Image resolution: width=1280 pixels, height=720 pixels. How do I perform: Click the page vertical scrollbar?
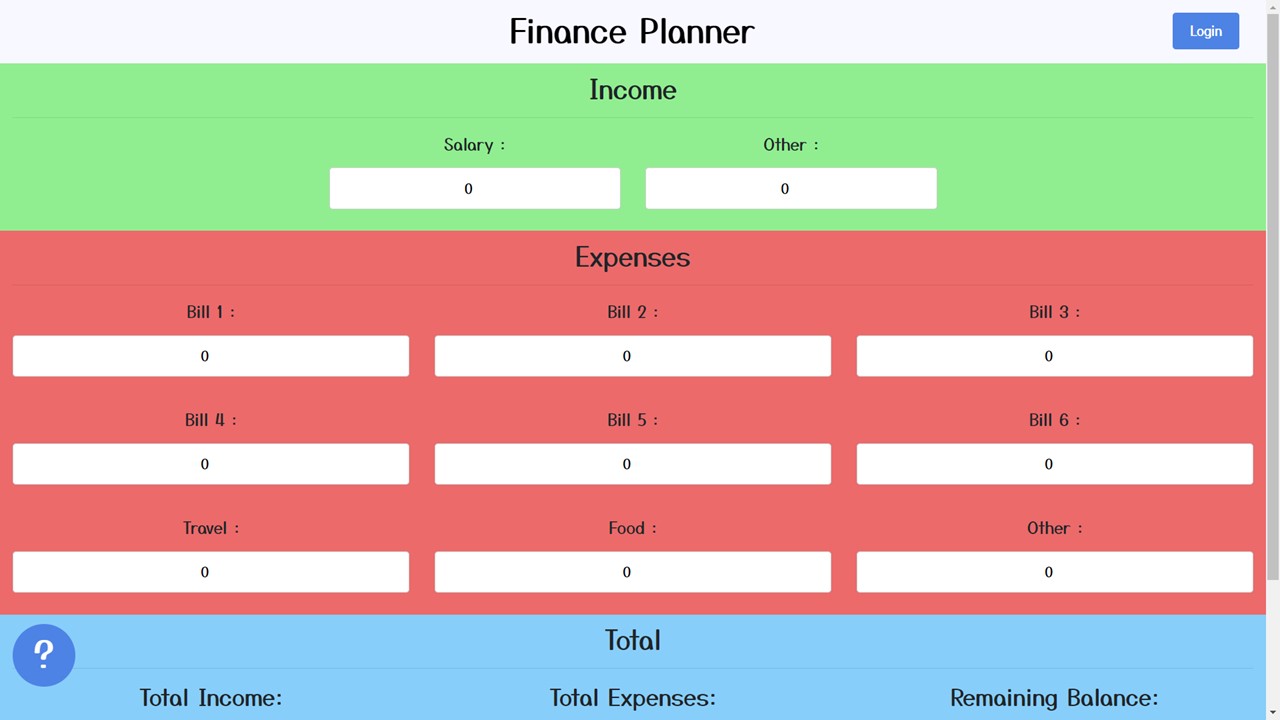(x=1272, y=300)
